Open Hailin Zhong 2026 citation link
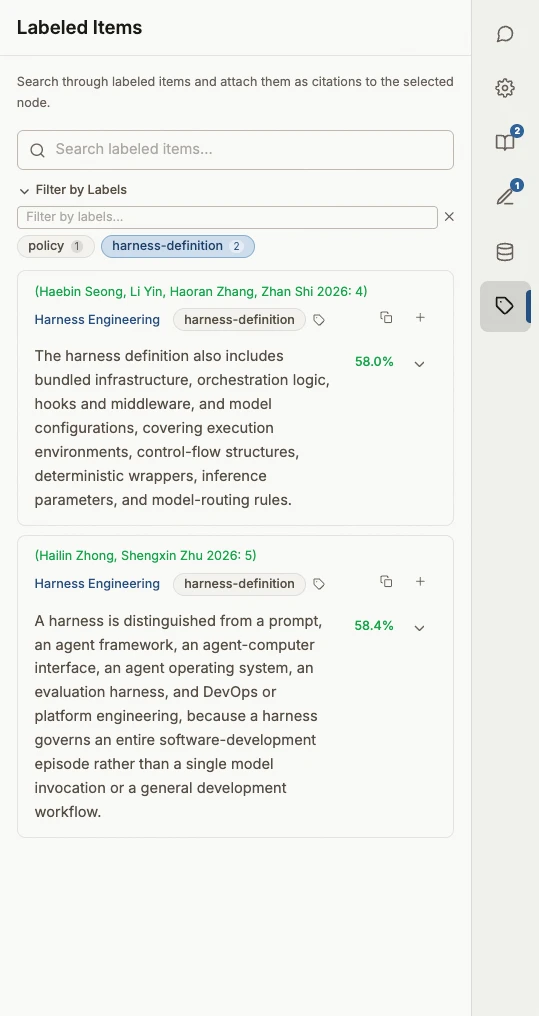The image size is (539, 1016). point(145,555)
